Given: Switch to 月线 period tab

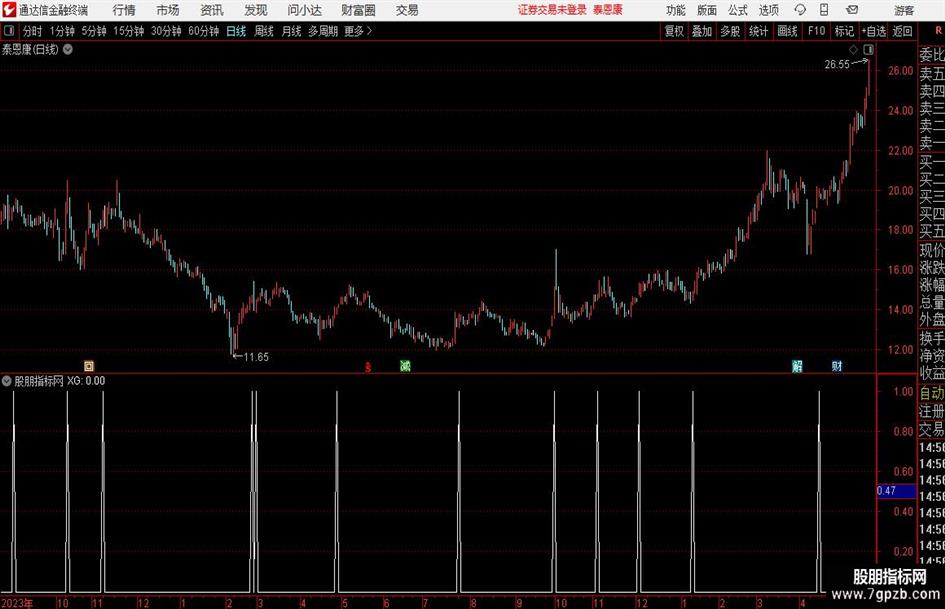Looking at the screenshot, I should (x=291, y=31).
